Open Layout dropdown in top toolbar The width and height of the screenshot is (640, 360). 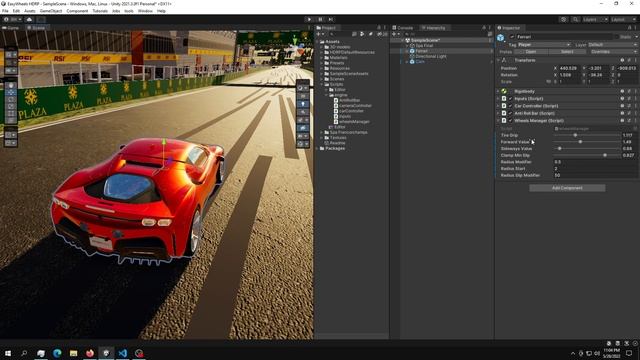tap(623, 19)
